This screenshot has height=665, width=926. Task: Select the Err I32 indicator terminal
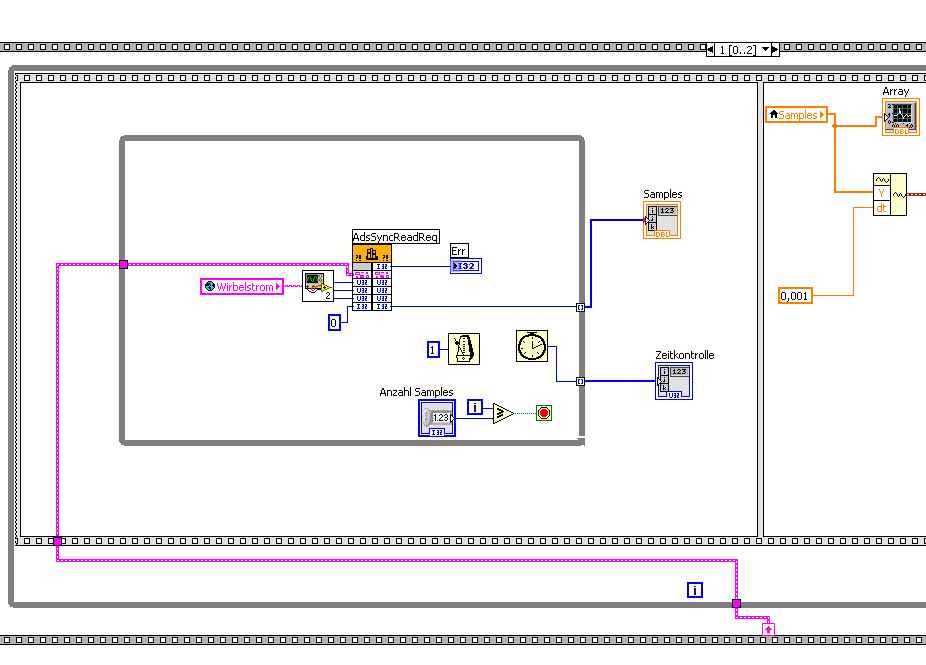pos(466,266)
